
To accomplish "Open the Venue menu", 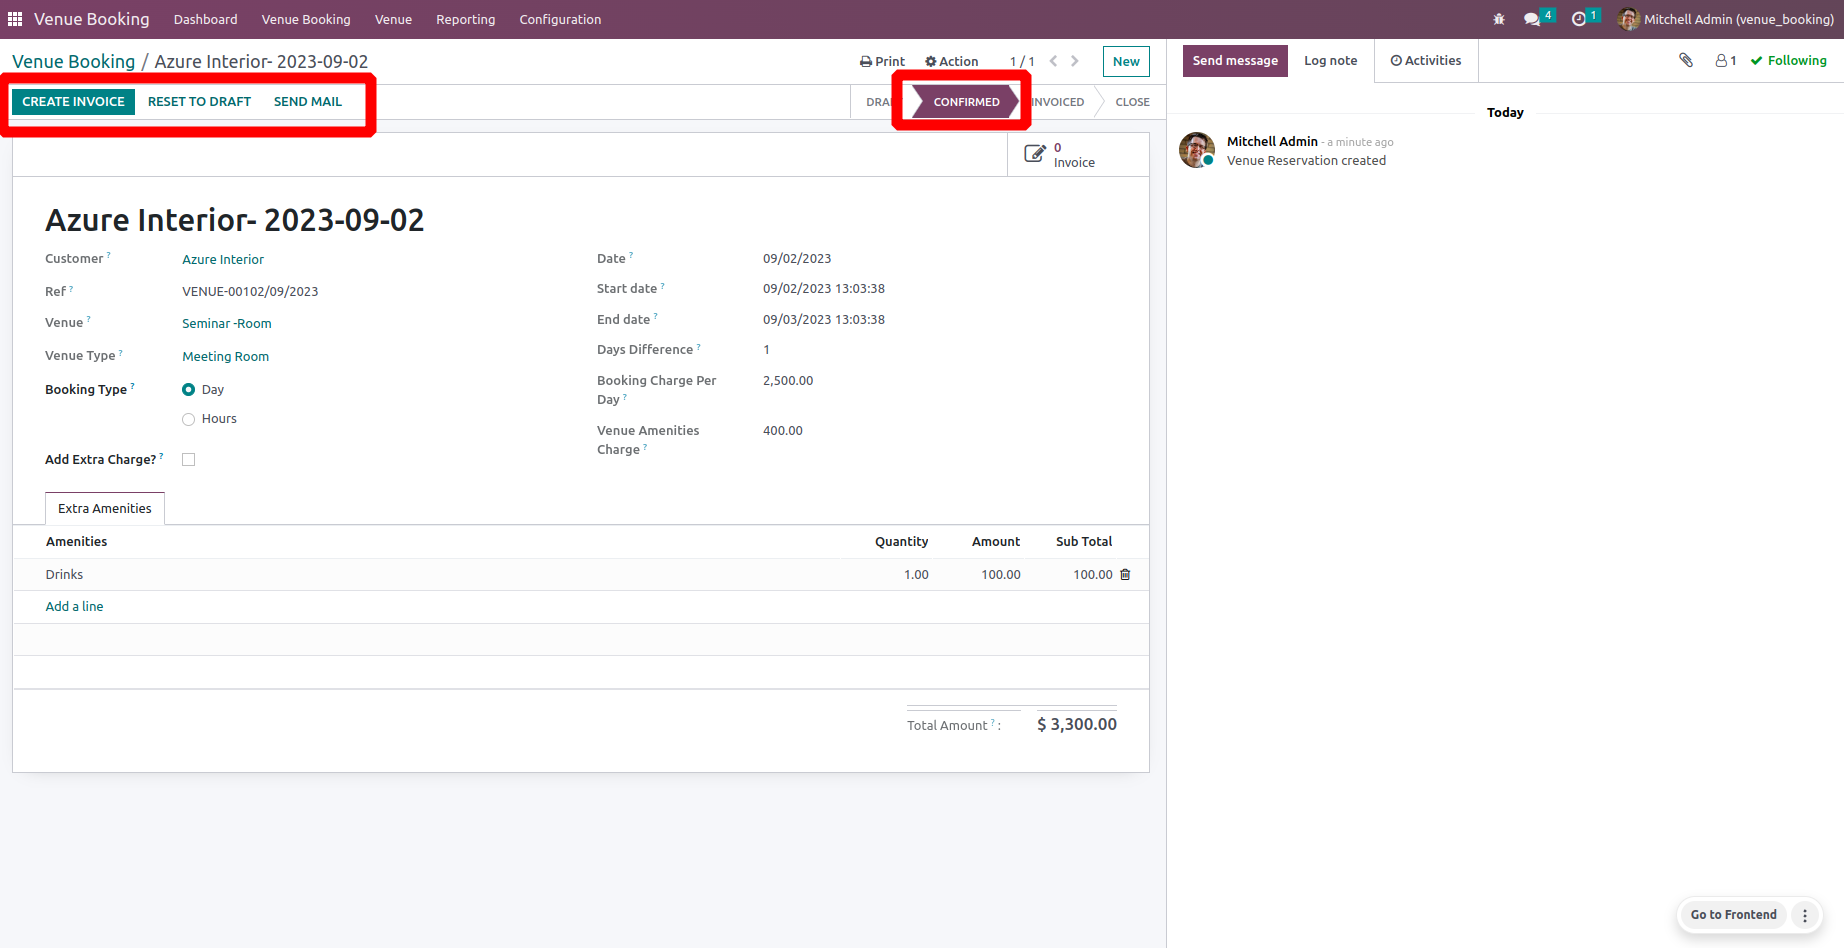I will [x=393, y=19].
